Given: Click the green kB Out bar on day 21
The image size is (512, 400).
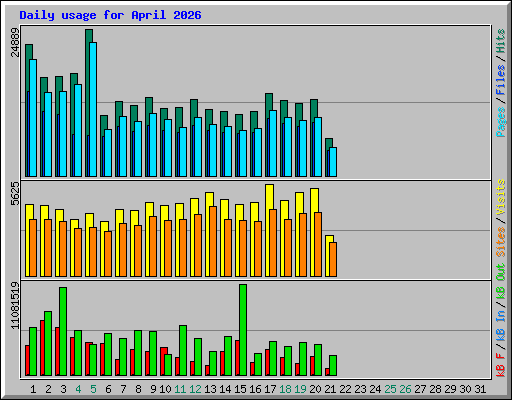Looking at the screenshot, I should [333, 365].
